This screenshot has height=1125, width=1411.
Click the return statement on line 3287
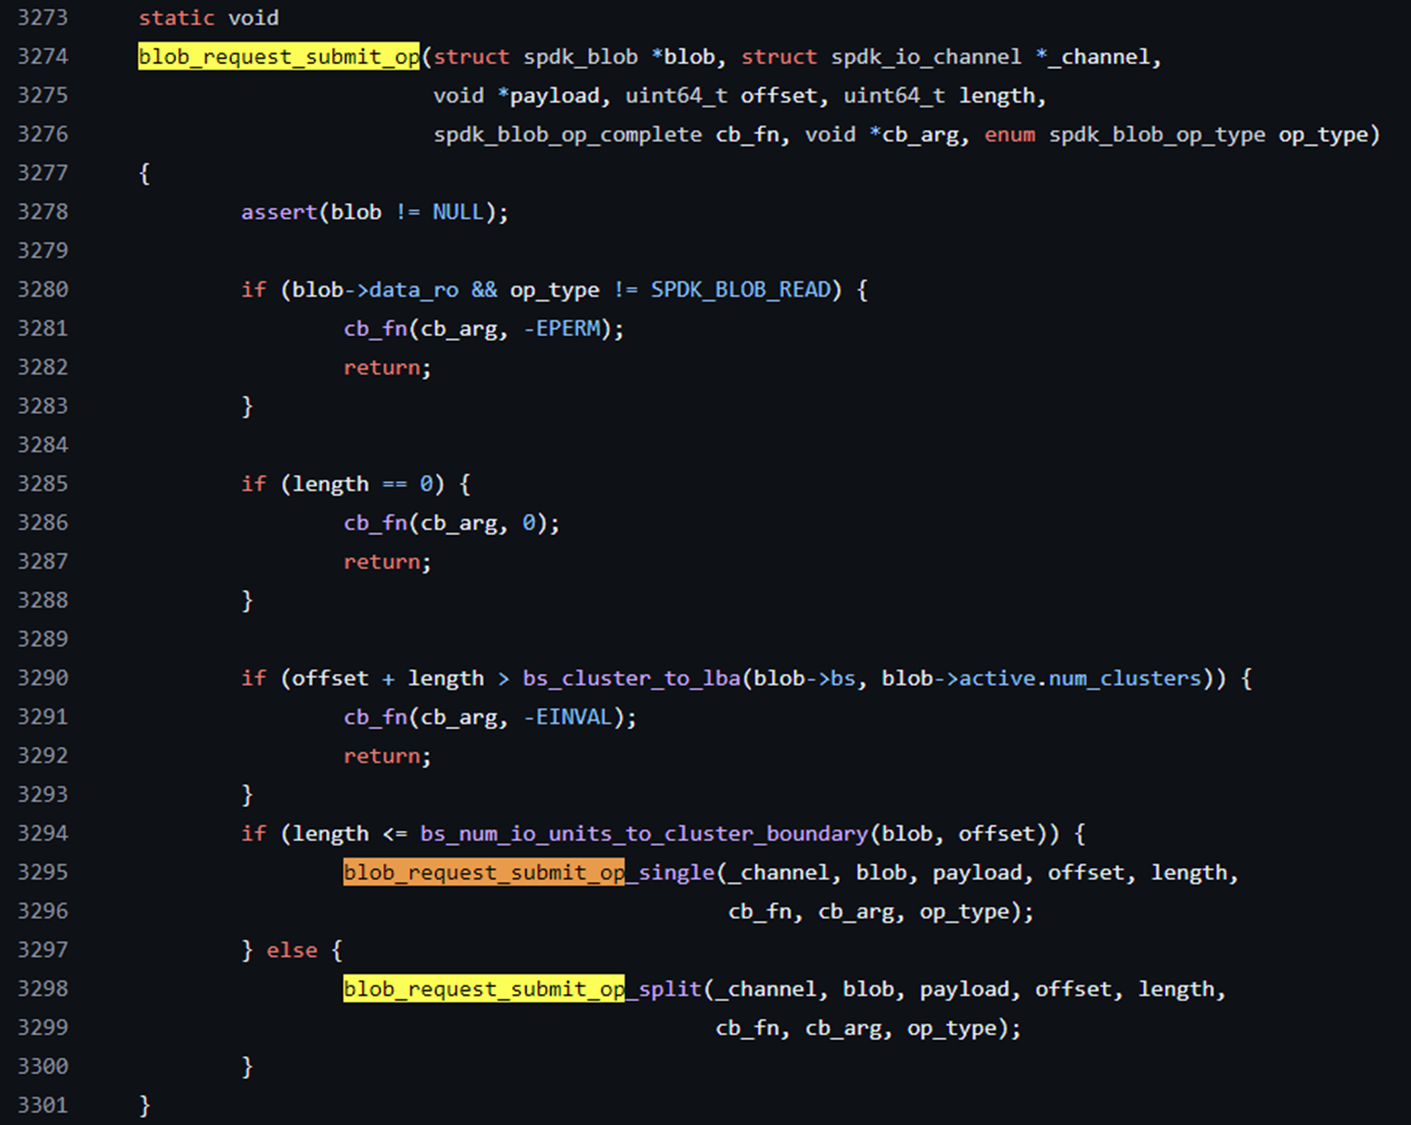tap(387, 562)
